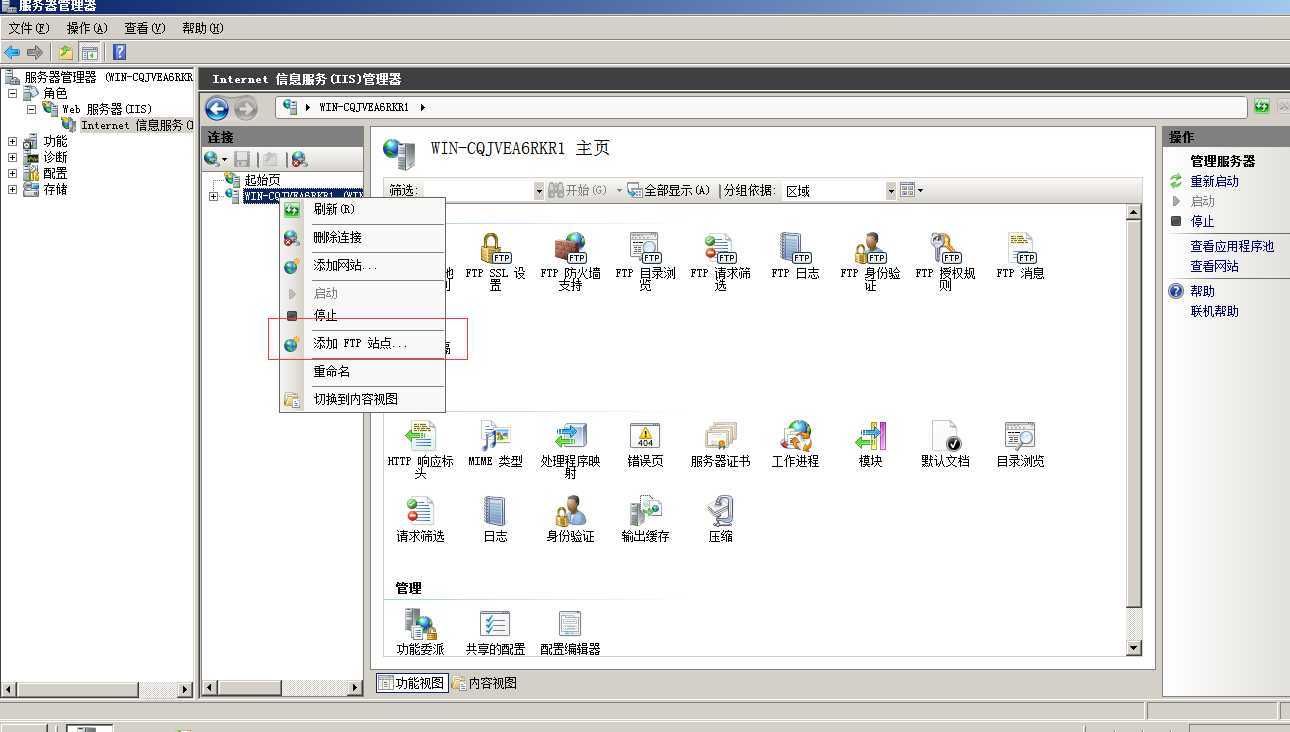Open the FTP SSL 设置 feature
Viewport: 1290px width, 732px height.
(x=495, y=260)
